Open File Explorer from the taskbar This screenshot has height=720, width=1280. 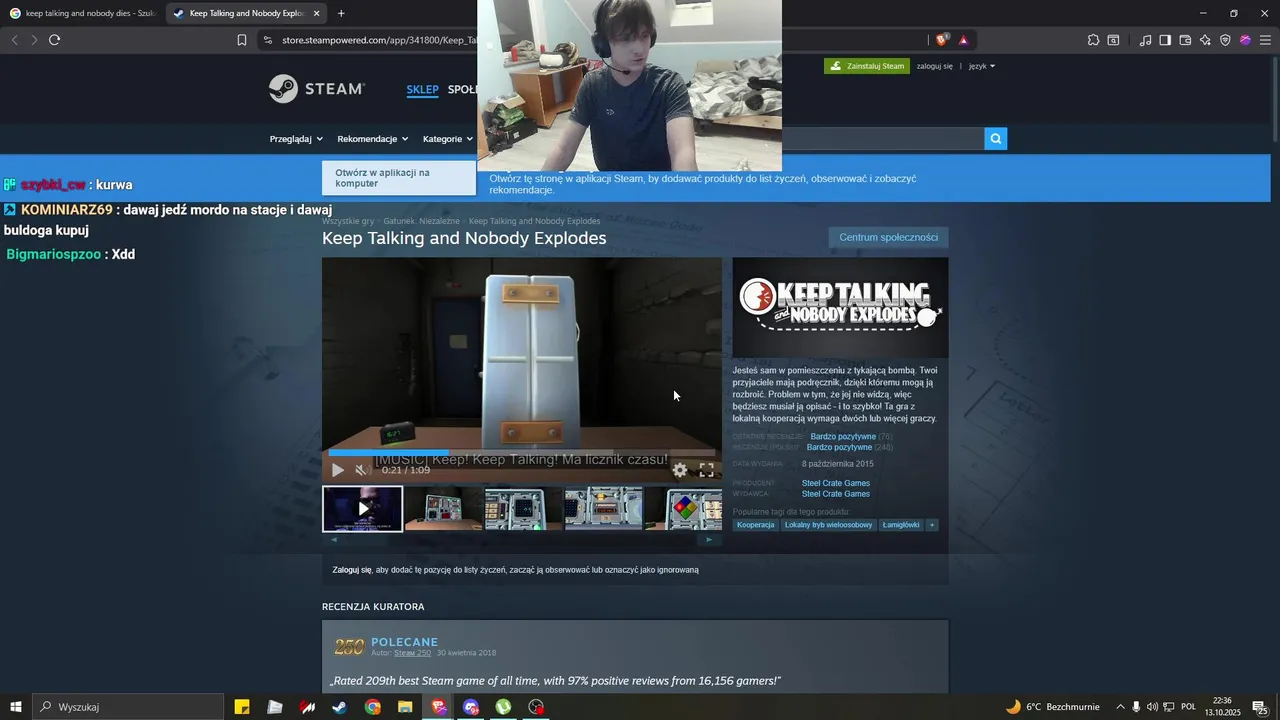tap(405, 707)
